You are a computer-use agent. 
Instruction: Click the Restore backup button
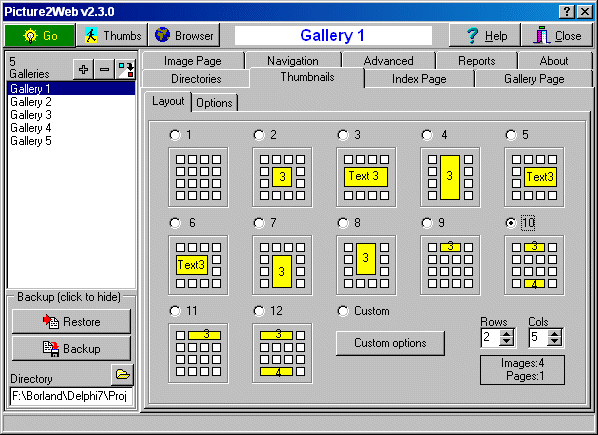[x=71, y=321]
